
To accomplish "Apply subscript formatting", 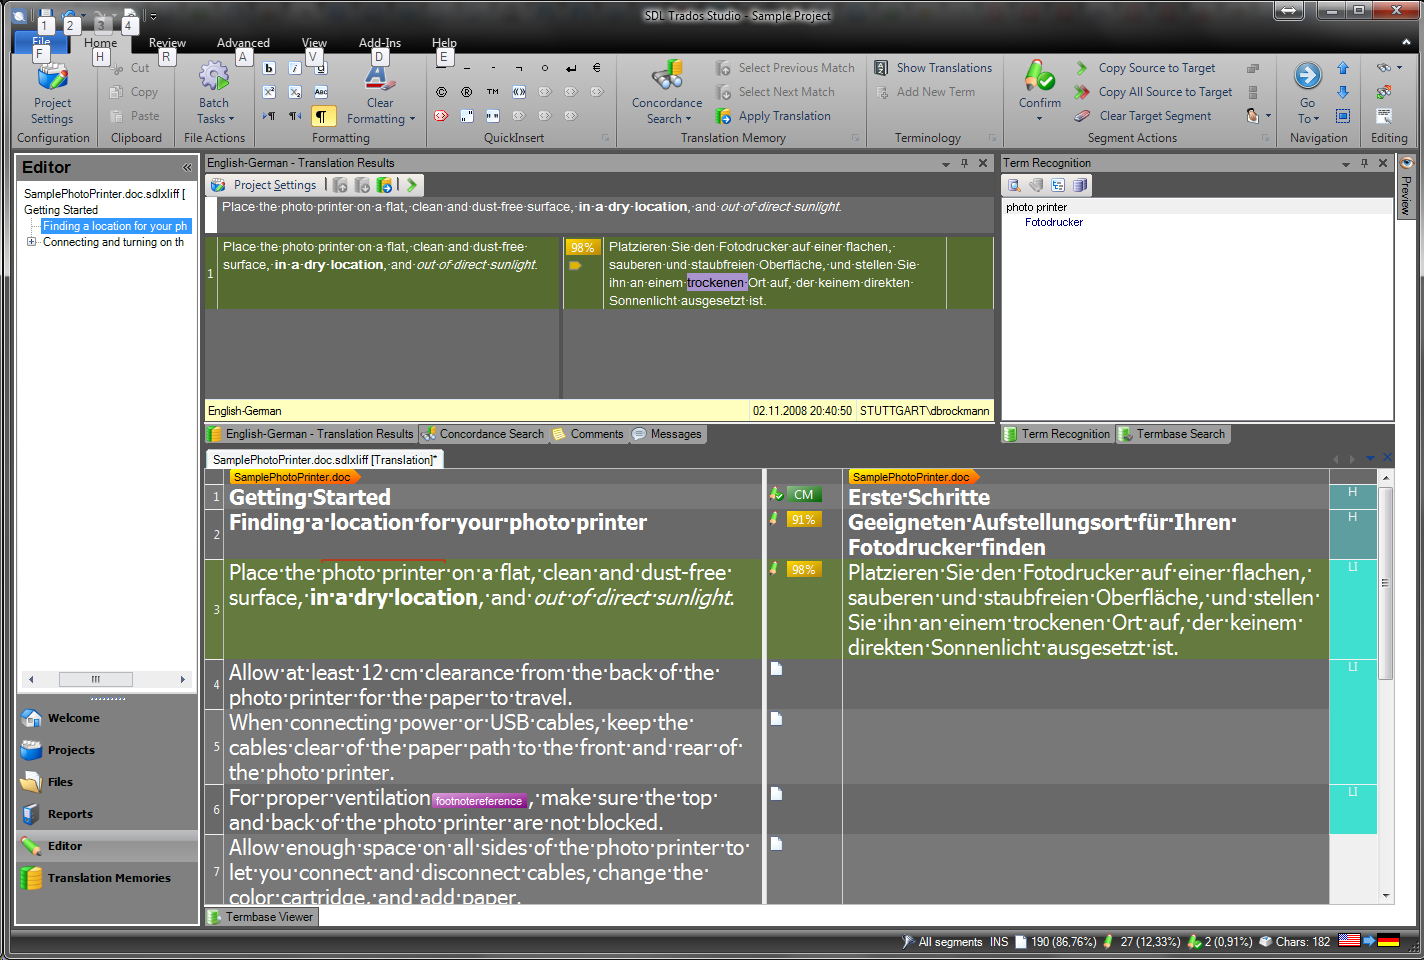I will (295, 92).
